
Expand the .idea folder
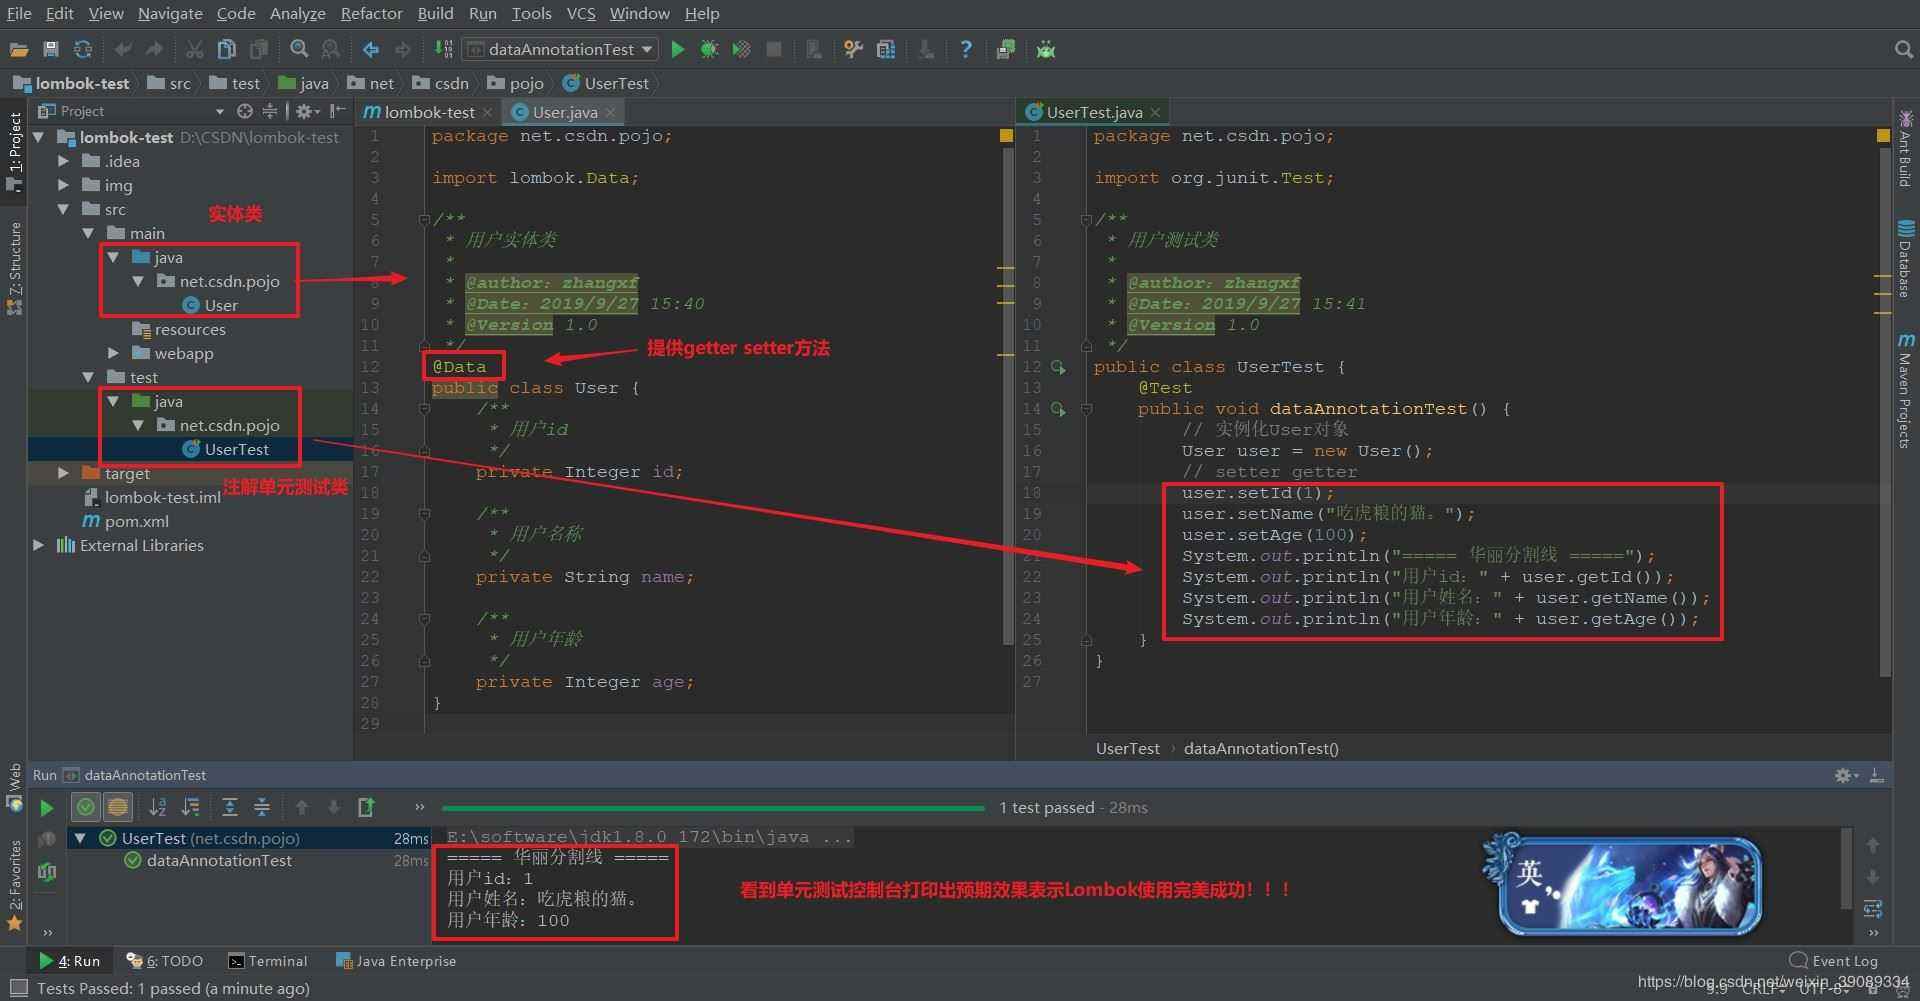click(x=63, y=161)
